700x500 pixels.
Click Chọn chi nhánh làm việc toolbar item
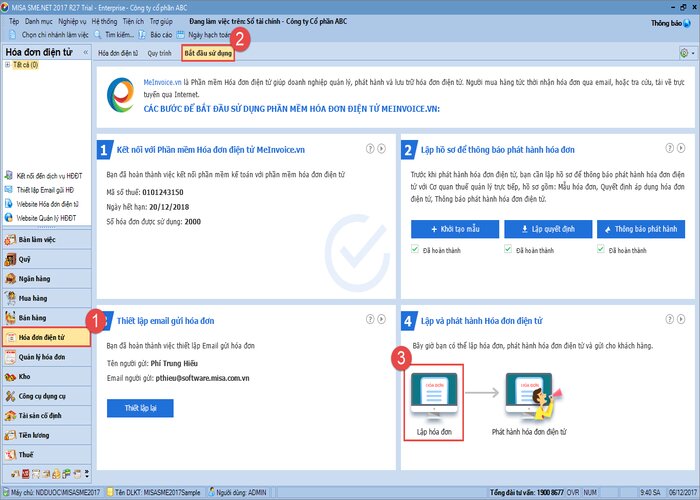[x=49, y=35]
